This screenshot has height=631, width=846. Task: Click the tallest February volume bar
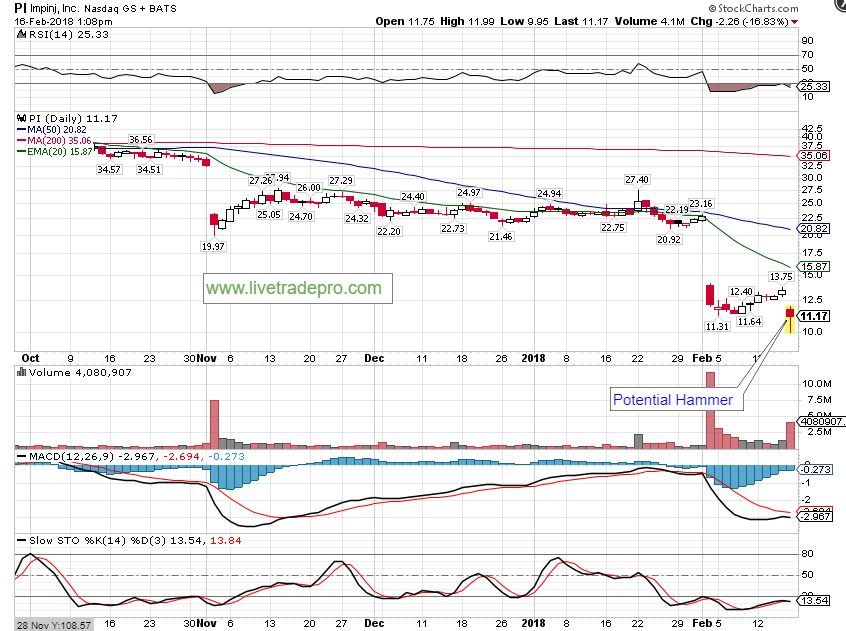(x=711, y=410)
